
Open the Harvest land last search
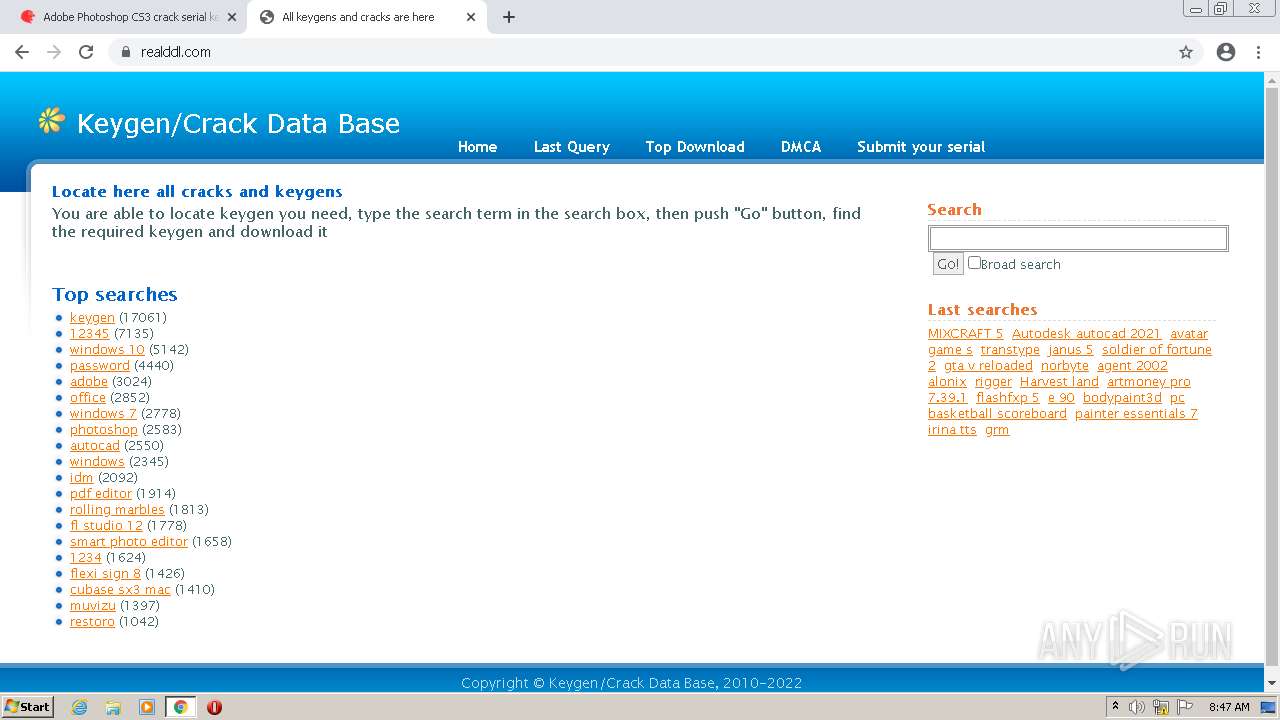coord(1059,382)
